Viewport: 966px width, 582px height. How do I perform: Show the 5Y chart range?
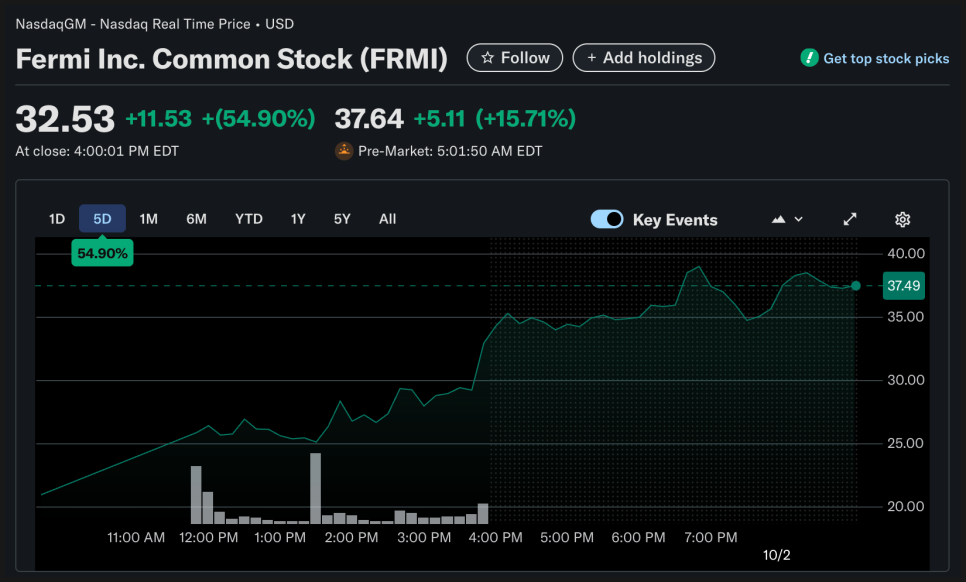click(342, 219)
